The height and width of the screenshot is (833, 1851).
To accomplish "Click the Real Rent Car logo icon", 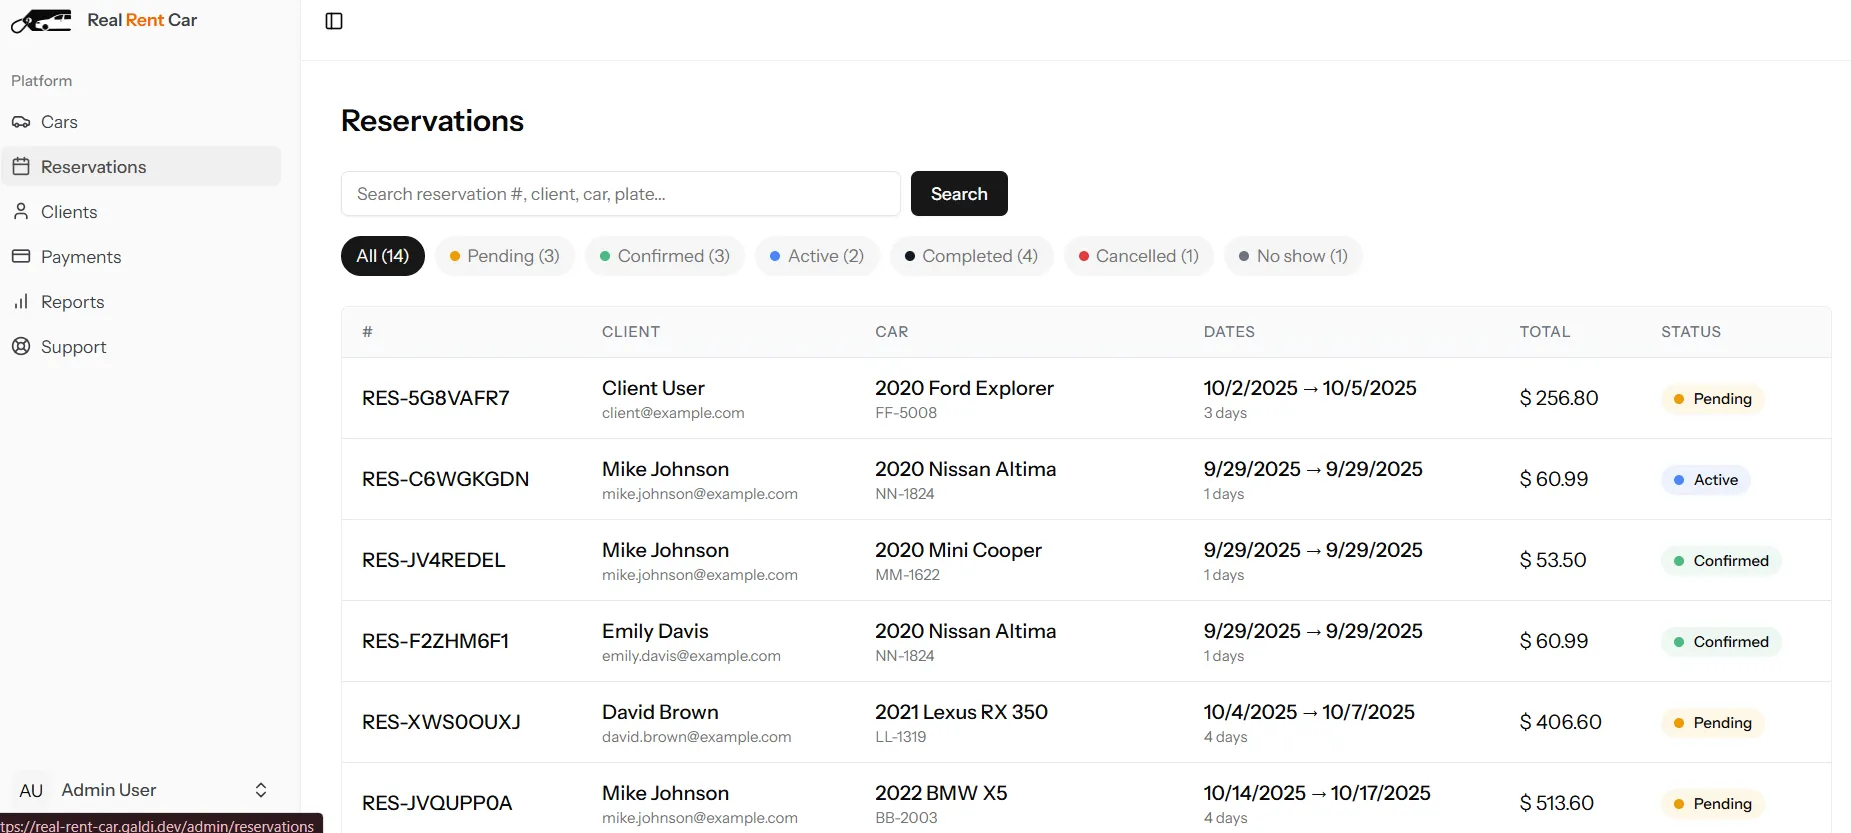I will (41, 21).
